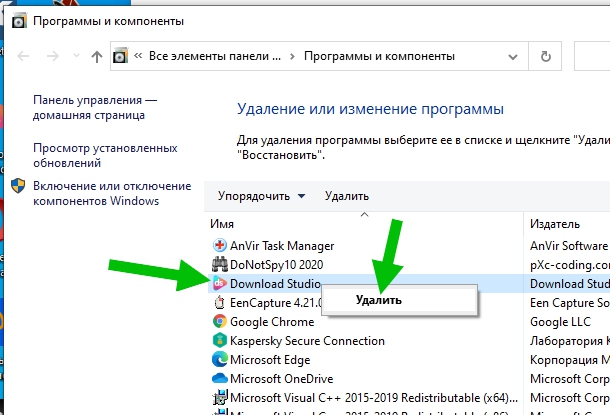The image size is (610, 415).
Task: Click the Download Studio program icon
Action: click(x=219, y=284)
